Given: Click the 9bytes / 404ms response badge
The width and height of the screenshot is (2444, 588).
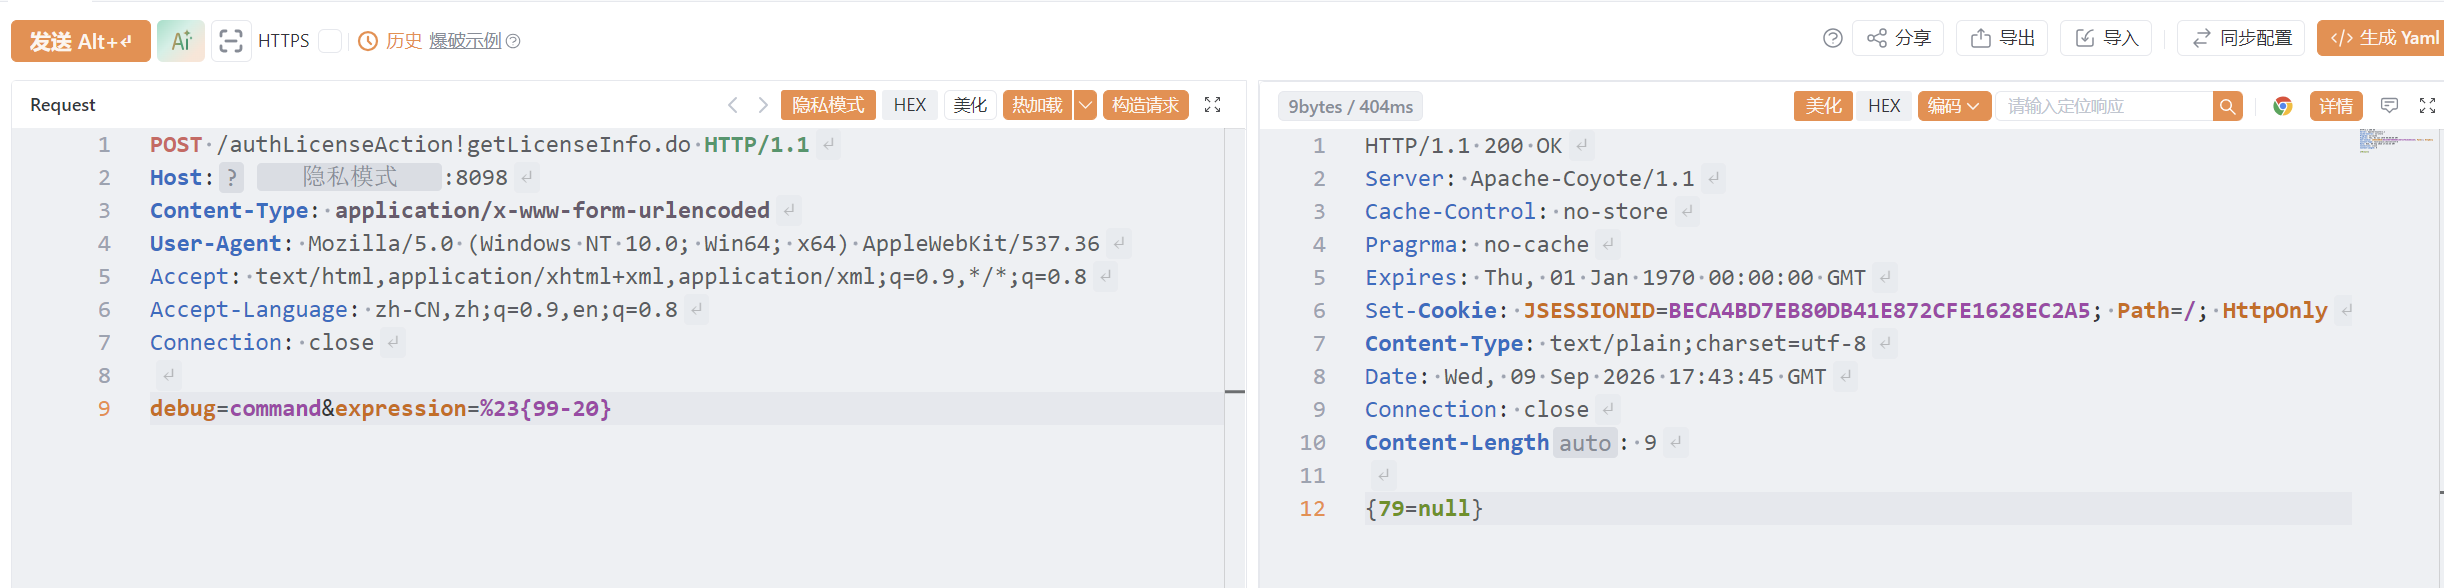Looking at the screenshot, I should pyautogui.click(x=1350, y=107).
